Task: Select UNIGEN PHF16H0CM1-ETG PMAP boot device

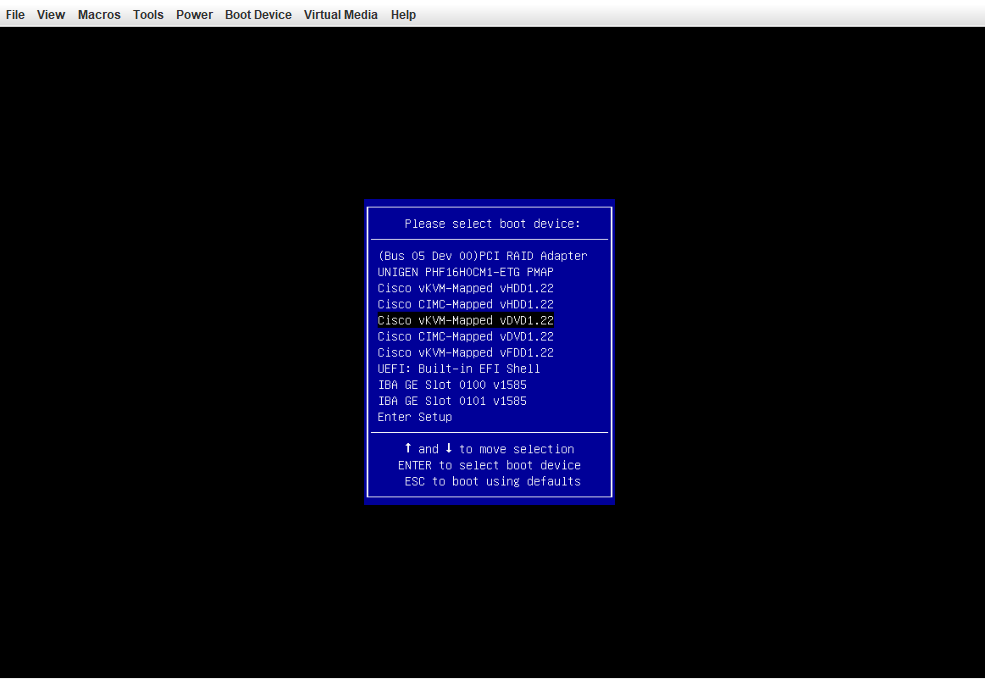Action: pyautogui.click(x=465, y=272)
